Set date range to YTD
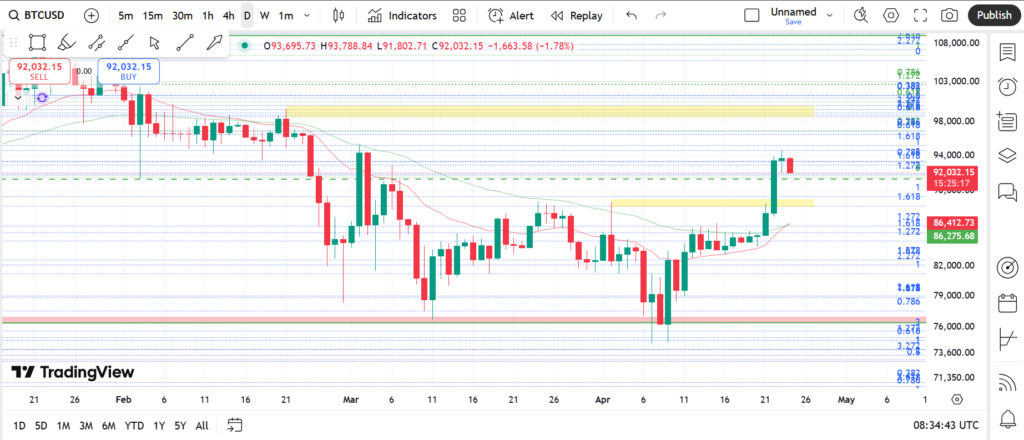This screenshot has width=1024, height=440. (135, 426)
